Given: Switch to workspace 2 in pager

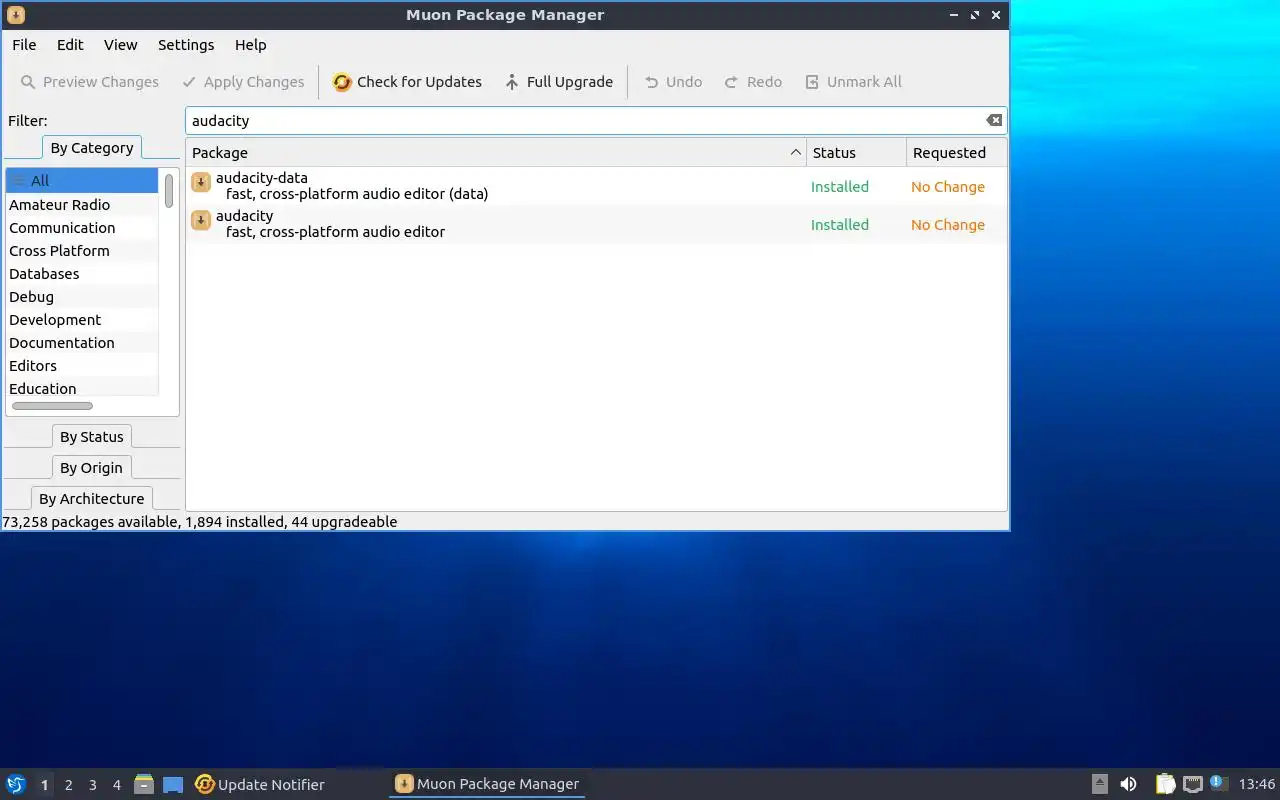Looking at the screenshot, I should coord(68,785).
